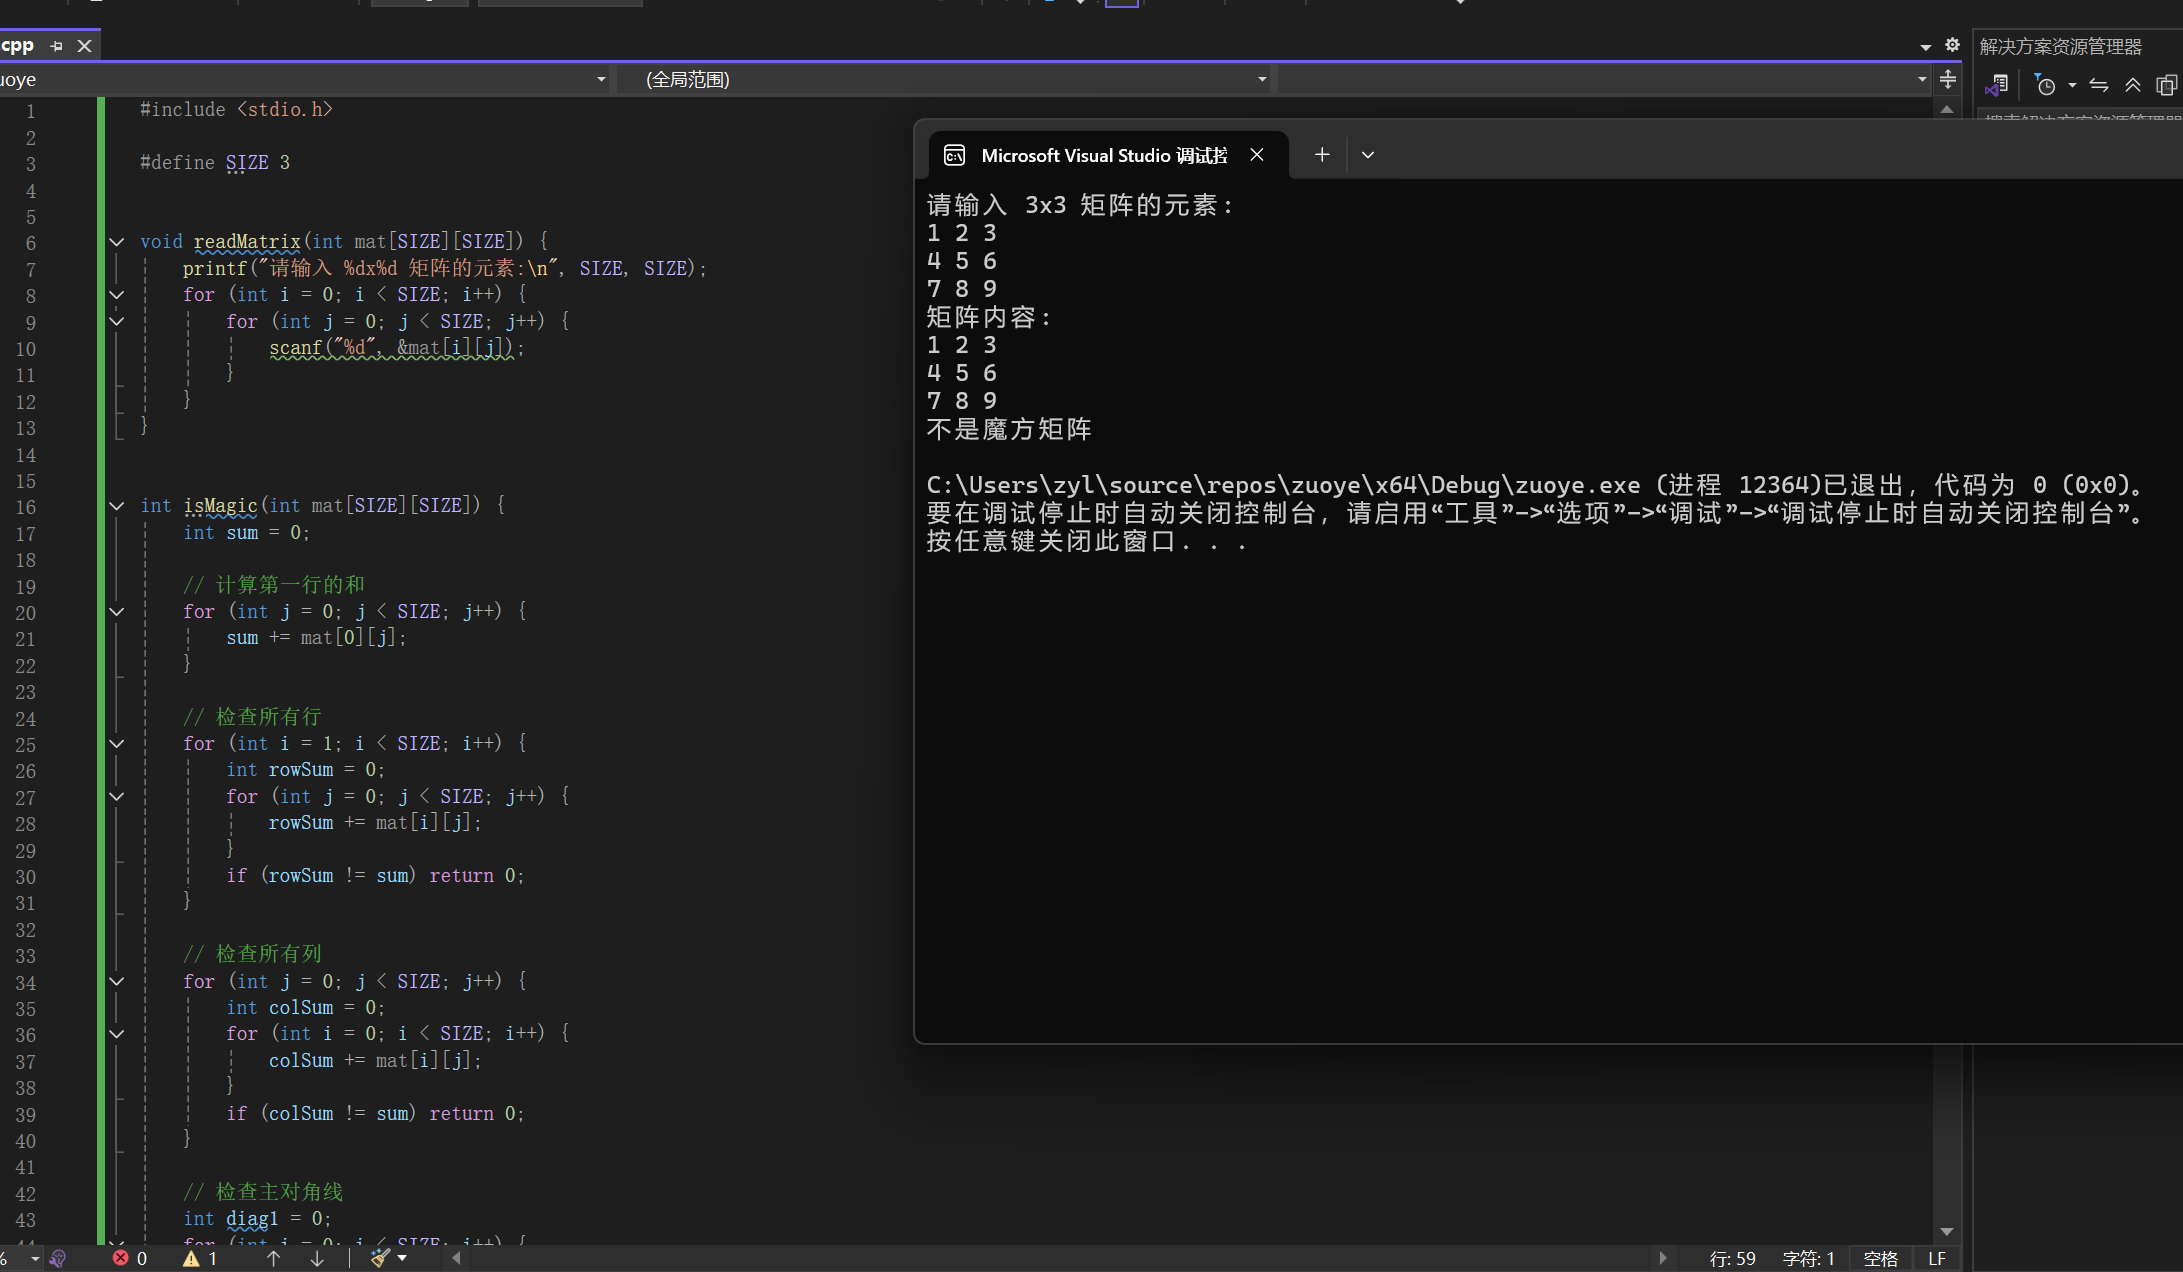Toggle warning count indicator showing 1
Screen dimensions: 2183x1272
pyautogui.click(x=200, y=1258)
